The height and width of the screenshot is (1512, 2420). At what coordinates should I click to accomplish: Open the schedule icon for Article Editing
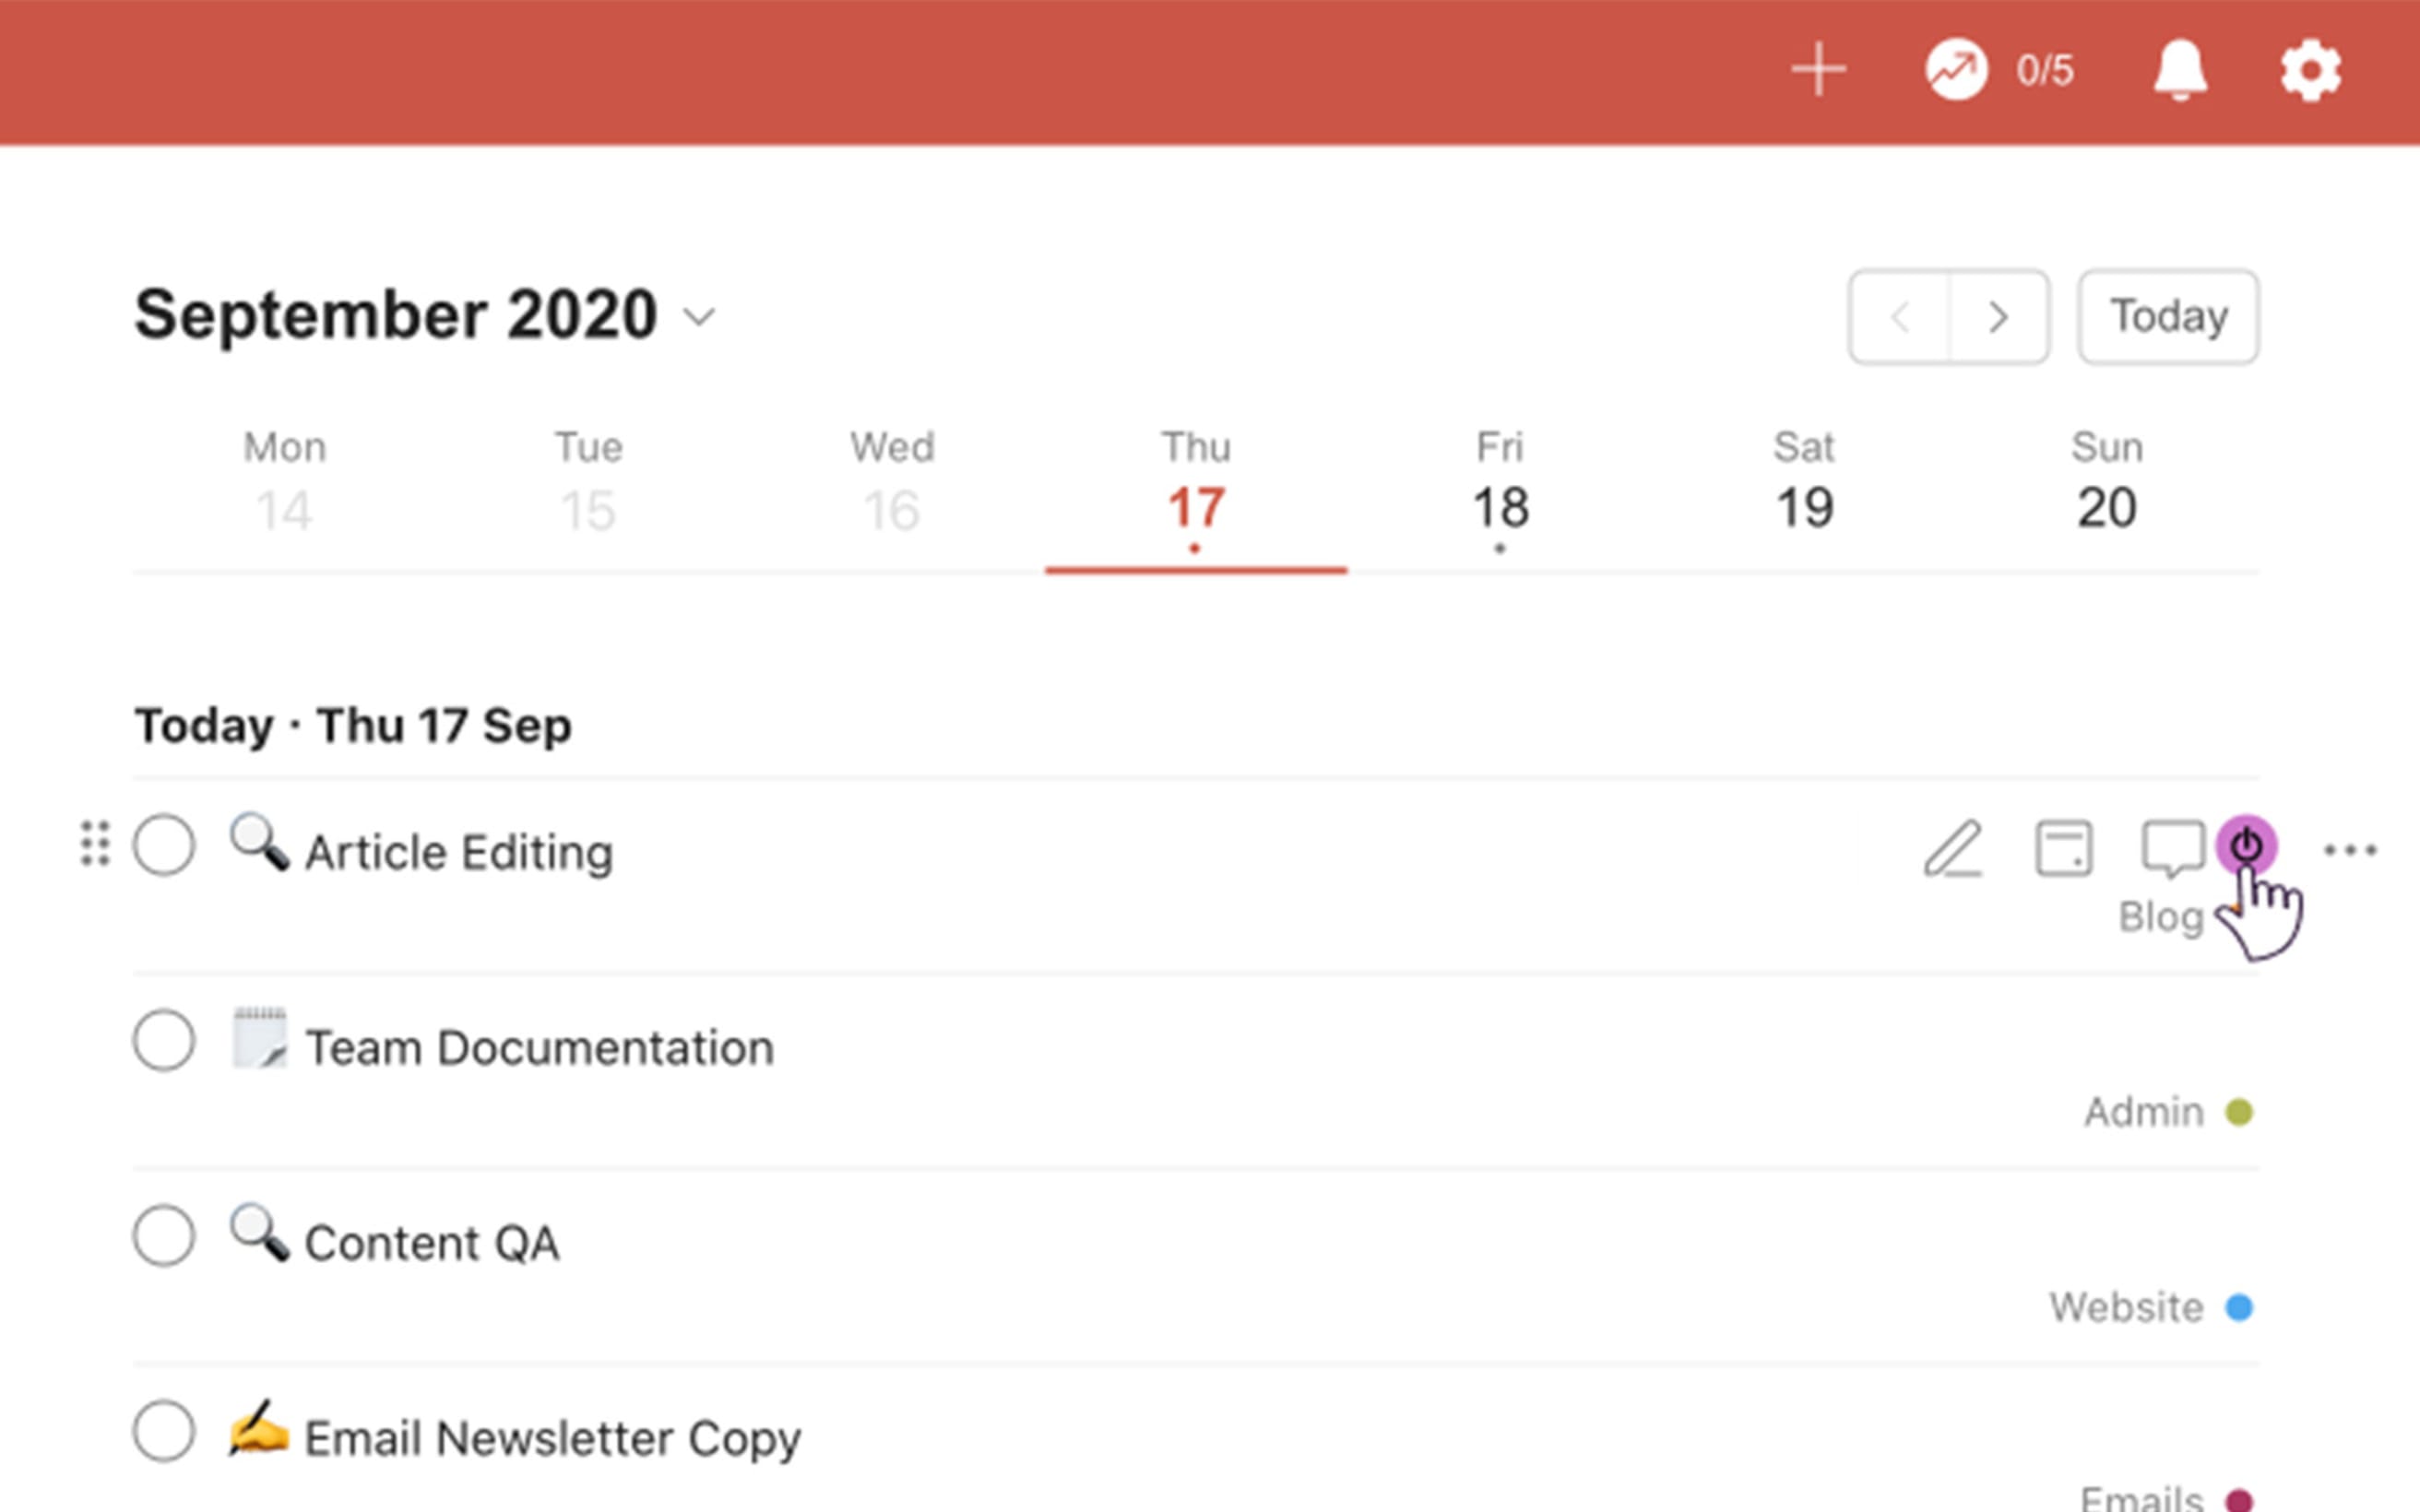[2064, 849]
